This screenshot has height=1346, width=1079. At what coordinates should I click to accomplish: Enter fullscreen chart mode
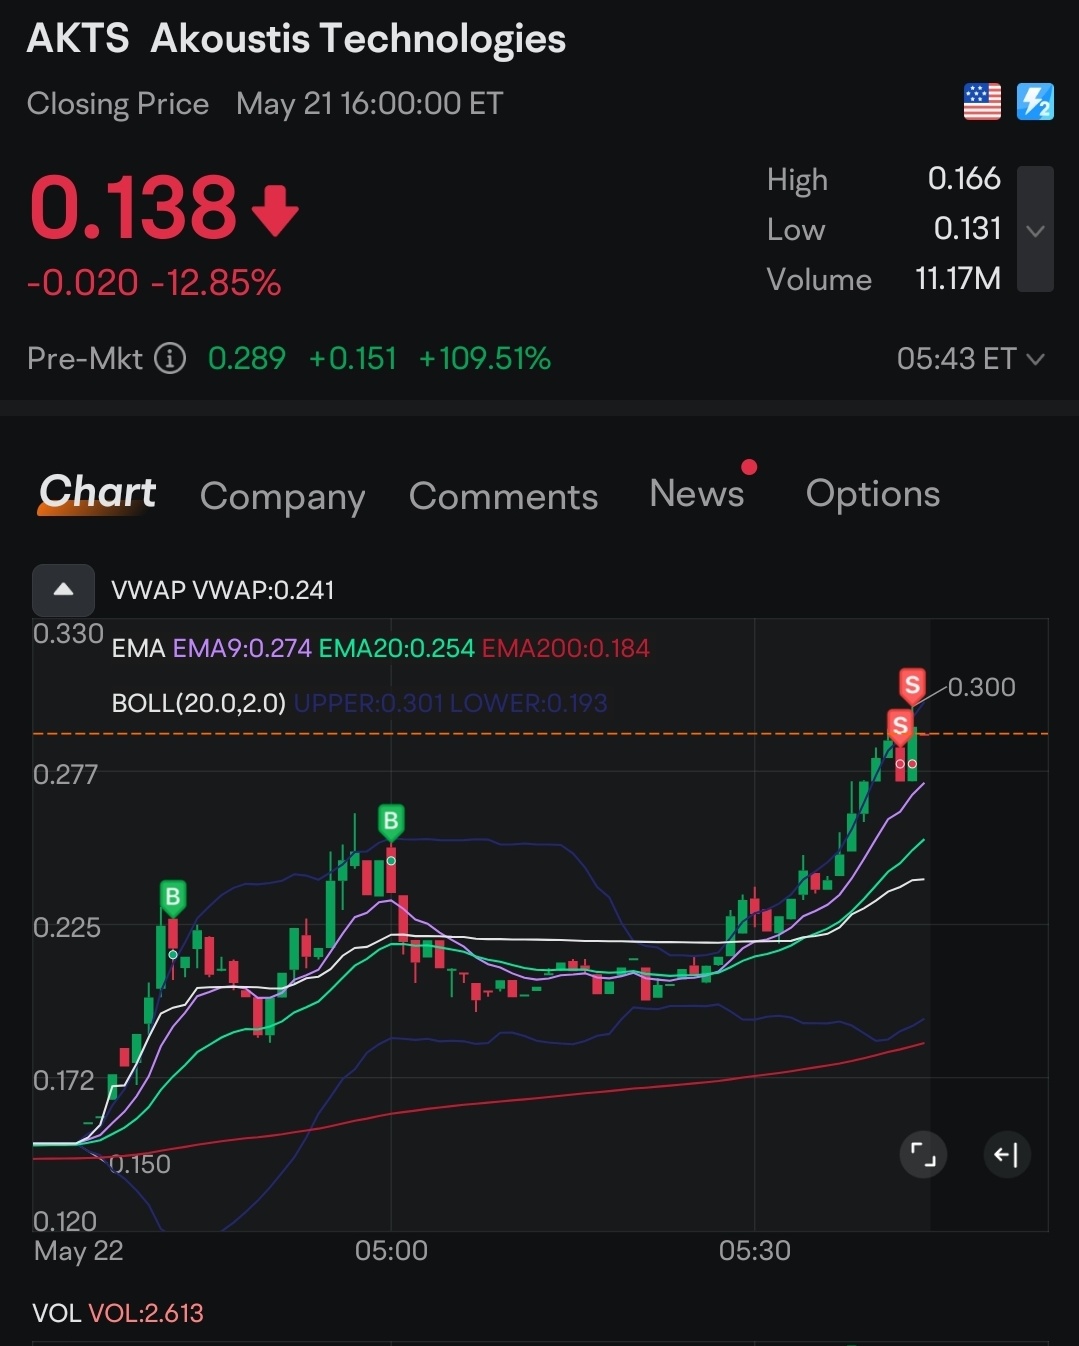923,1155
